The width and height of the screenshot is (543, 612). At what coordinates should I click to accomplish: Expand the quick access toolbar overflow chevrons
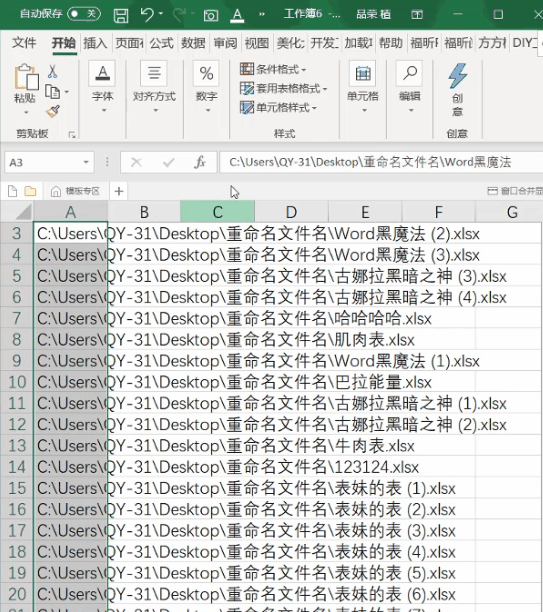pos(262,14)
